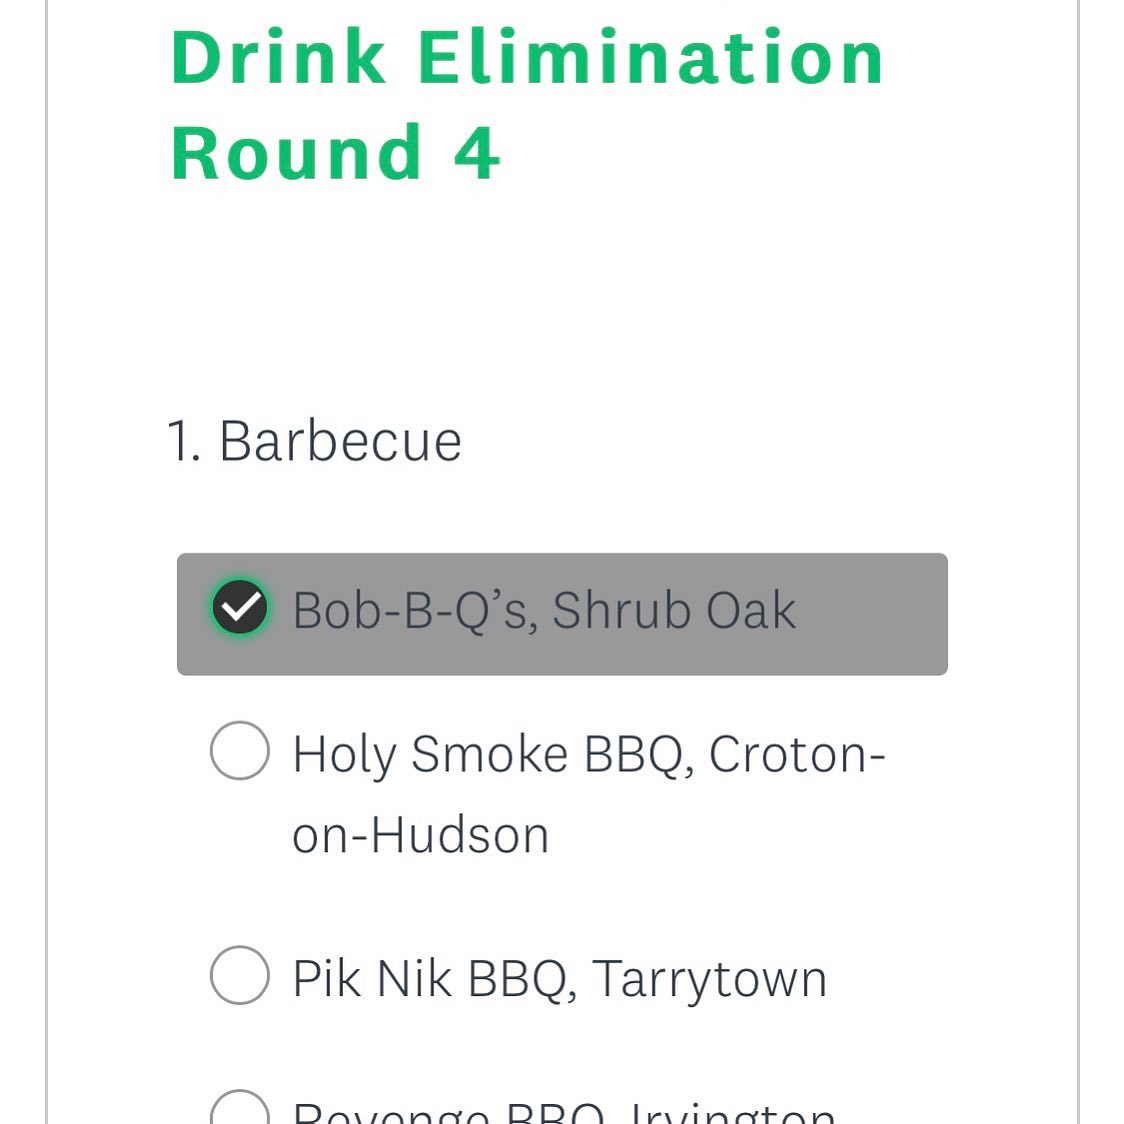Click the word "Tarrytown" in the third option
The width and height of the screenshot is (1124, 1124).
(x=709, y=979)
